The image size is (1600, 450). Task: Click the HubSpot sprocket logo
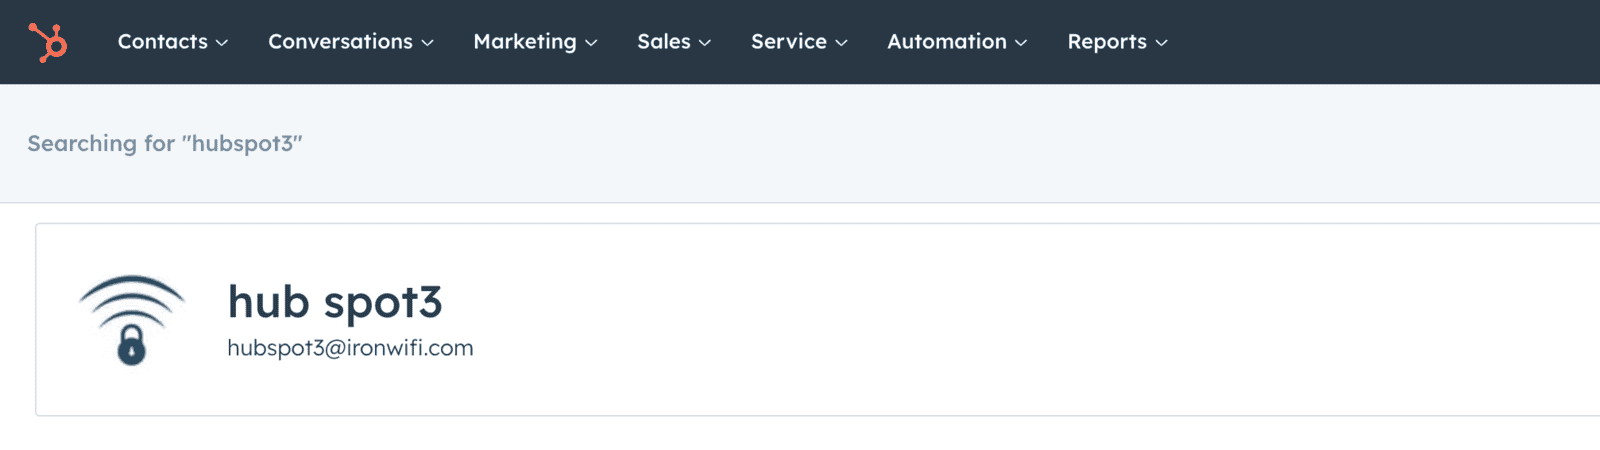(x=48, y=42)
